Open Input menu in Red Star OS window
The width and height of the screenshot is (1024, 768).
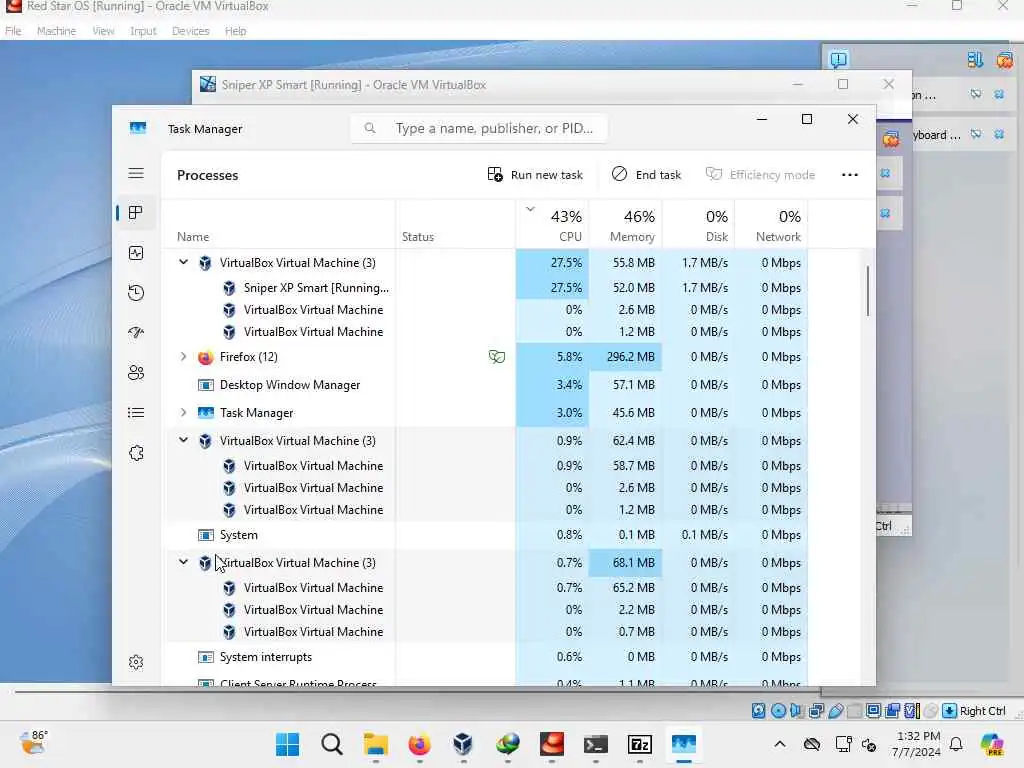pyautogui.click(x=143, y=31)
